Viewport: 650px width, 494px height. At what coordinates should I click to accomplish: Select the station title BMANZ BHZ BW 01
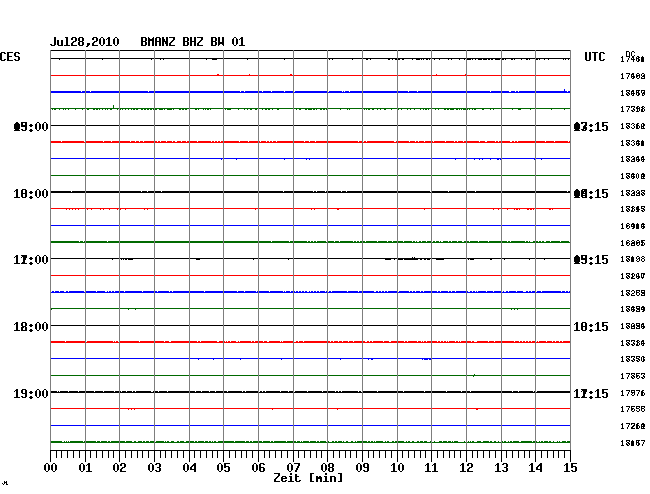193,42
